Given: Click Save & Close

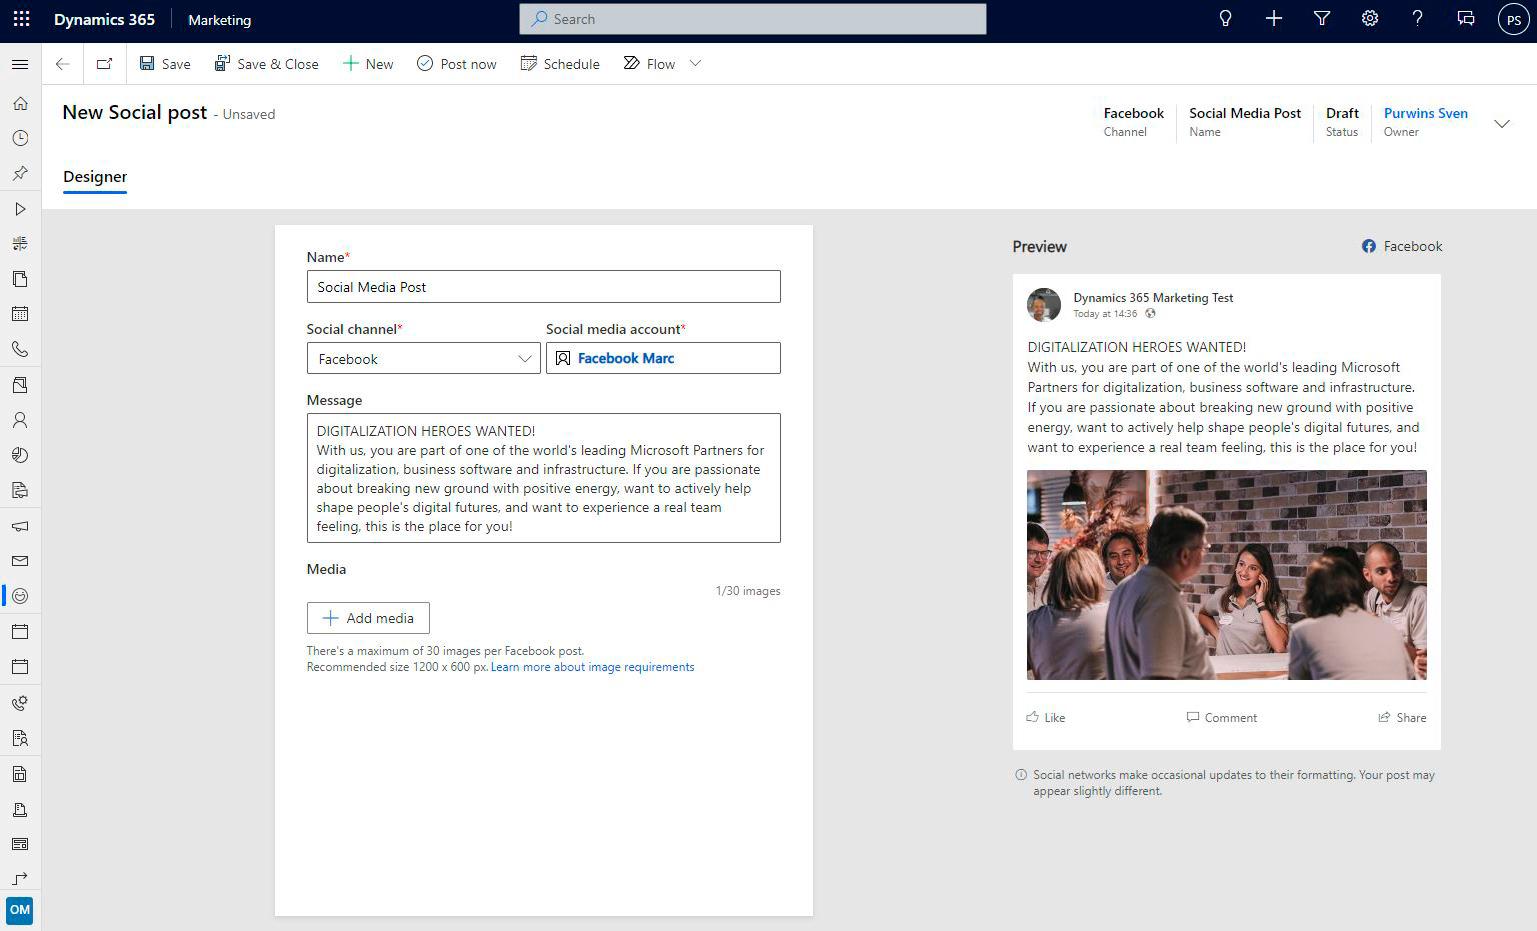Looking at the screenshot, I should 266,64.
